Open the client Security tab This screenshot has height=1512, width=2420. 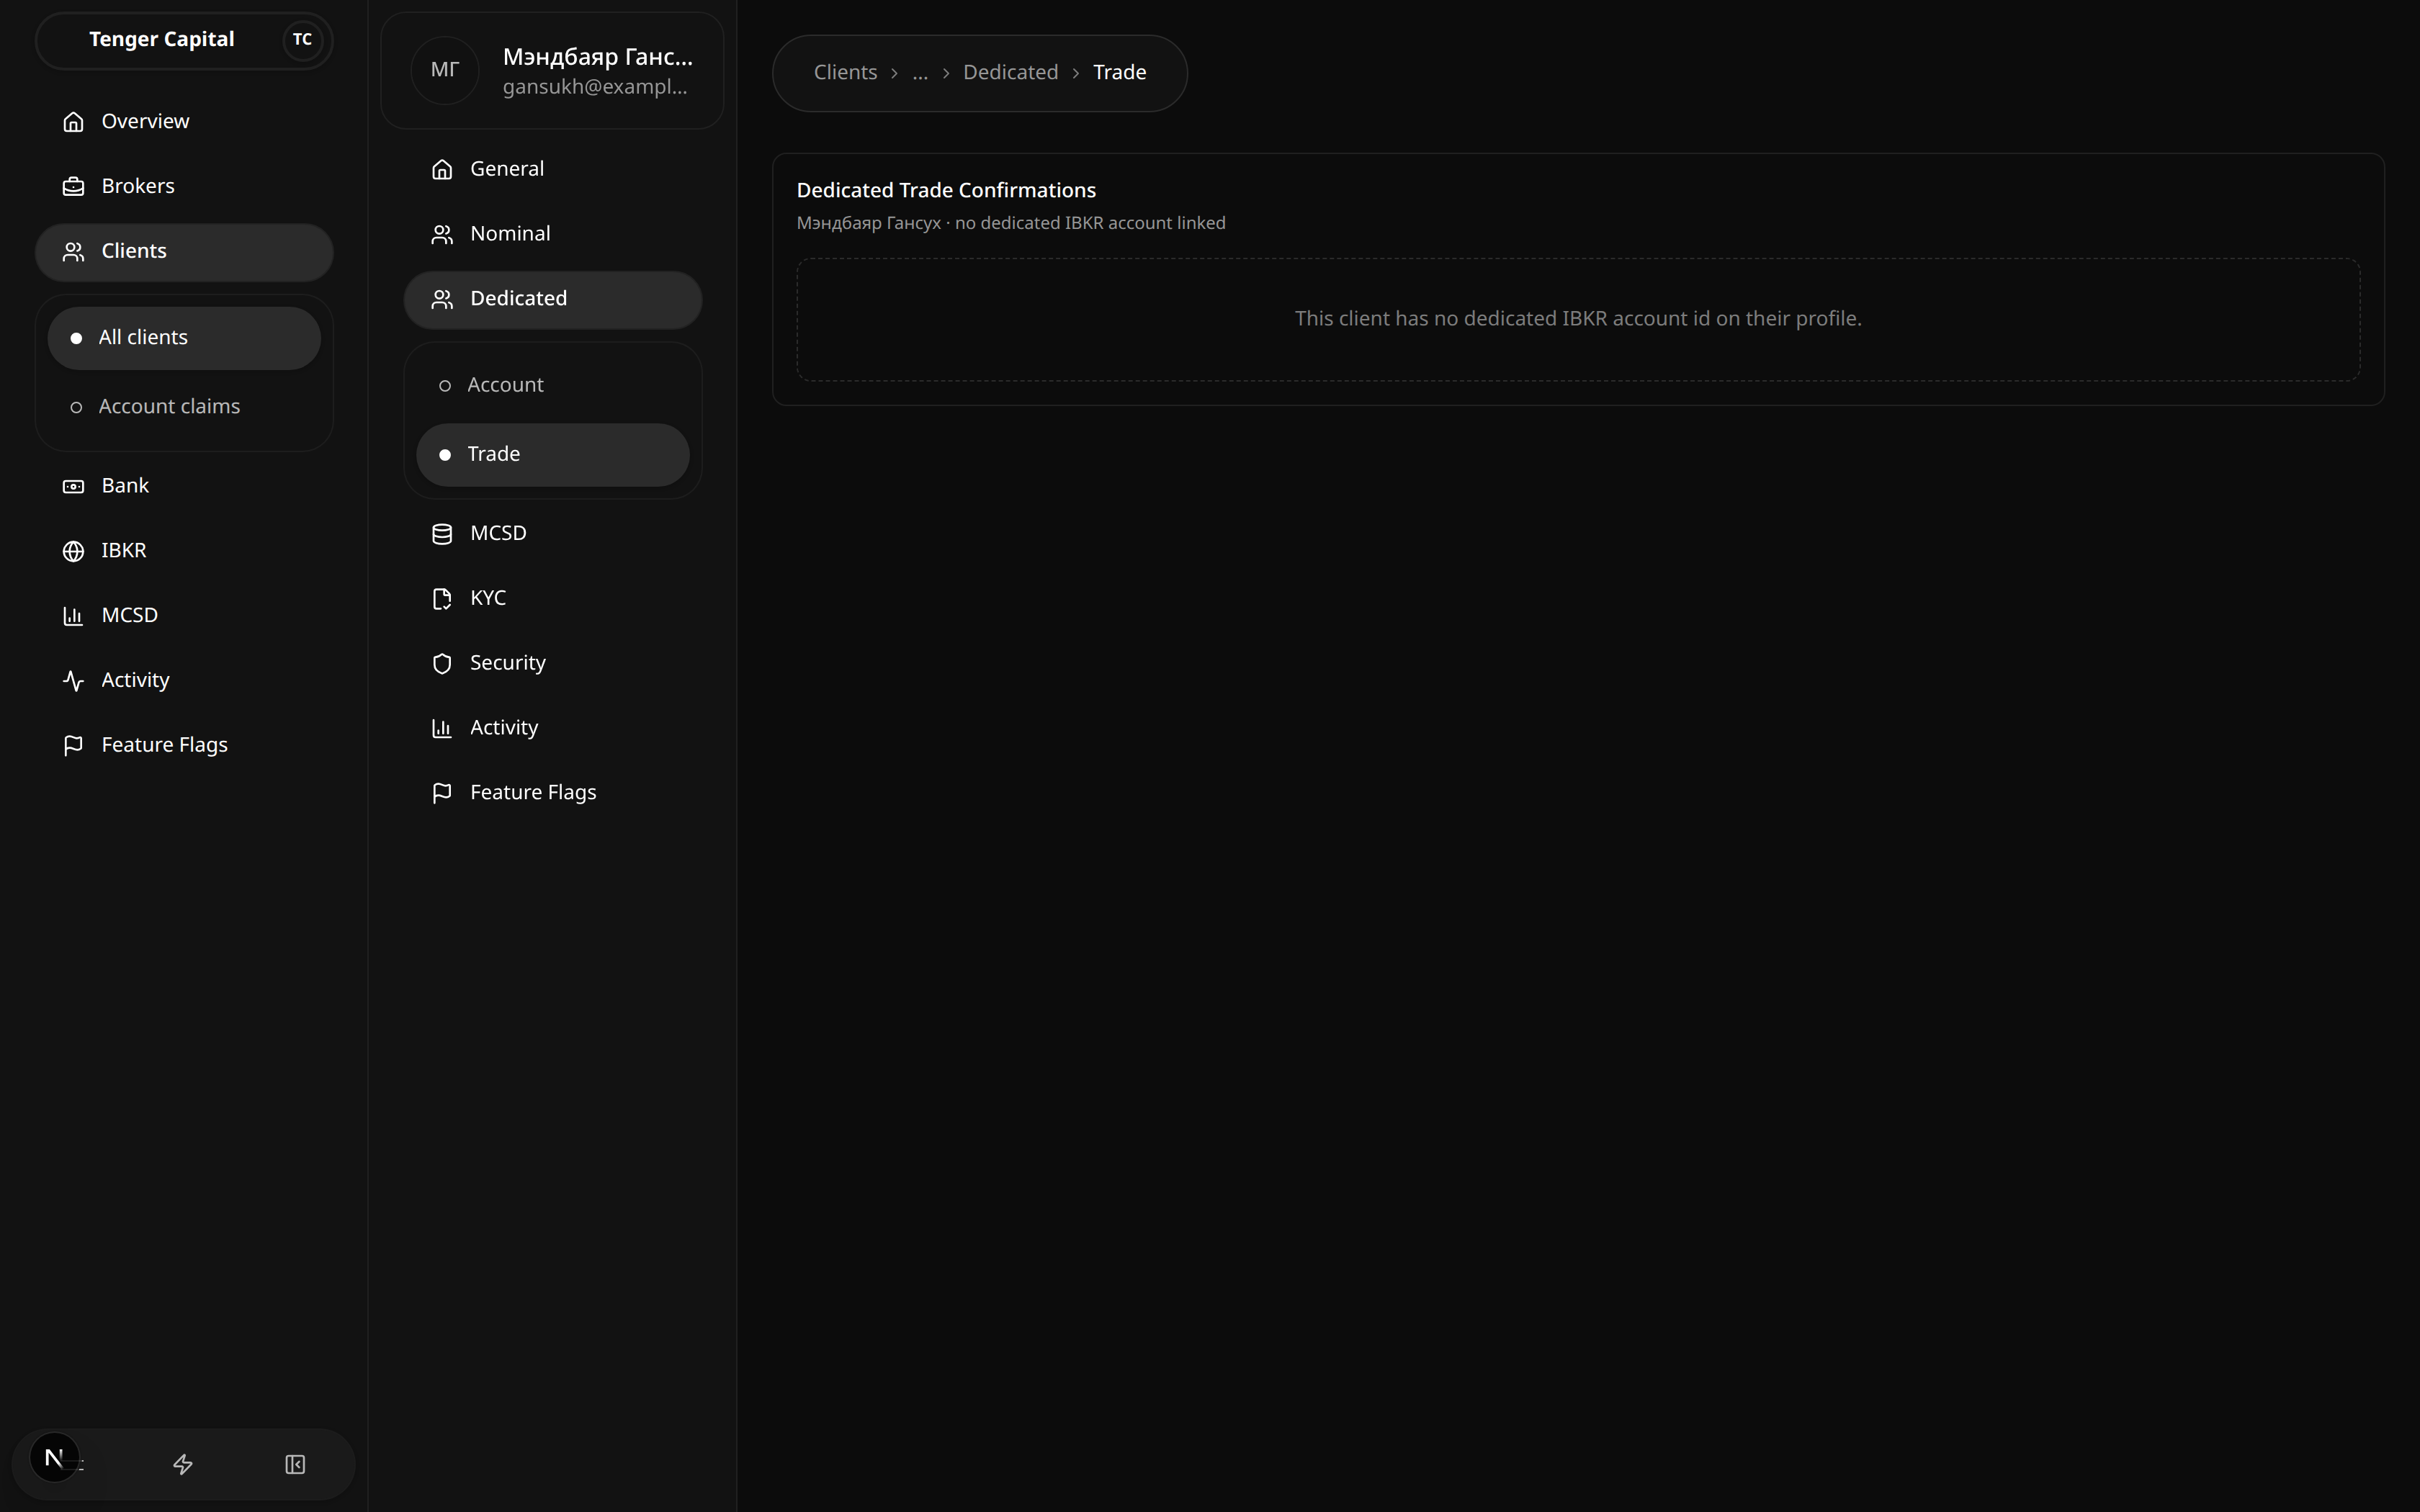click(553, 663)
